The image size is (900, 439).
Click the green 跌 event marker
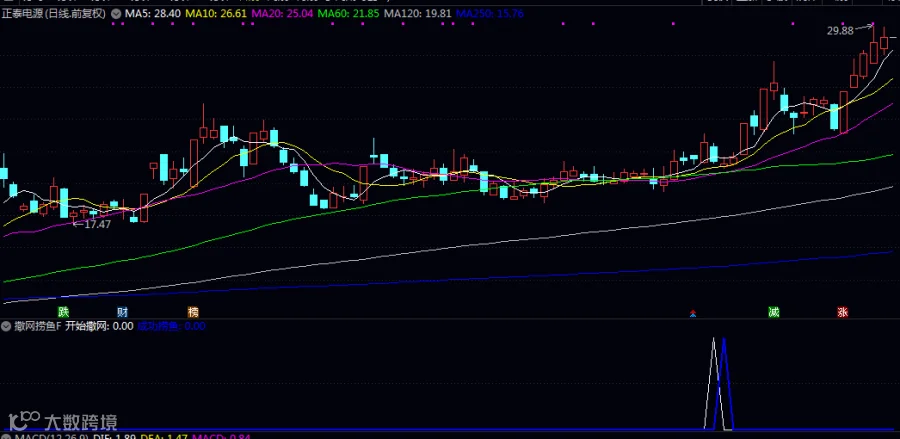63,312
